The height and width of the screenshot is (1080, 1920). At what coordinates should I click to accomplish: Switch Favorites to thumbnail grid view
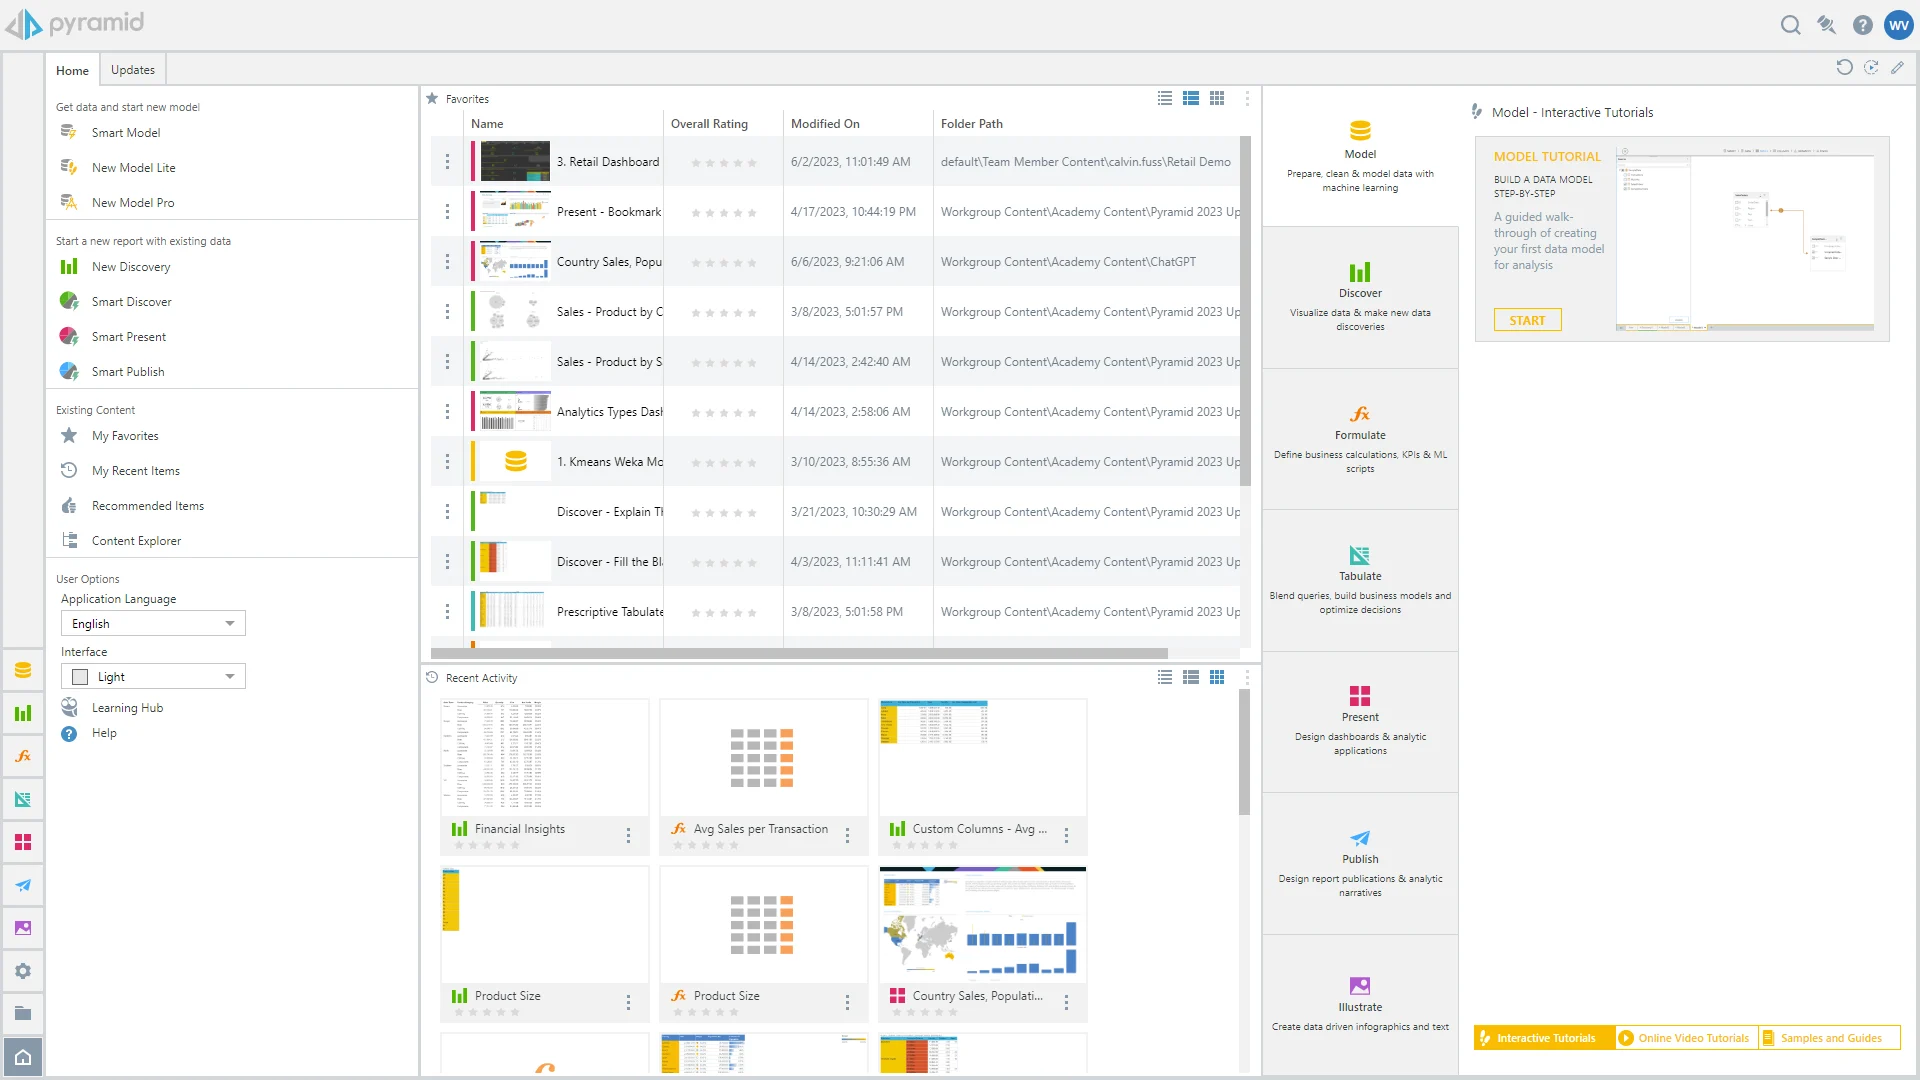1216,98
